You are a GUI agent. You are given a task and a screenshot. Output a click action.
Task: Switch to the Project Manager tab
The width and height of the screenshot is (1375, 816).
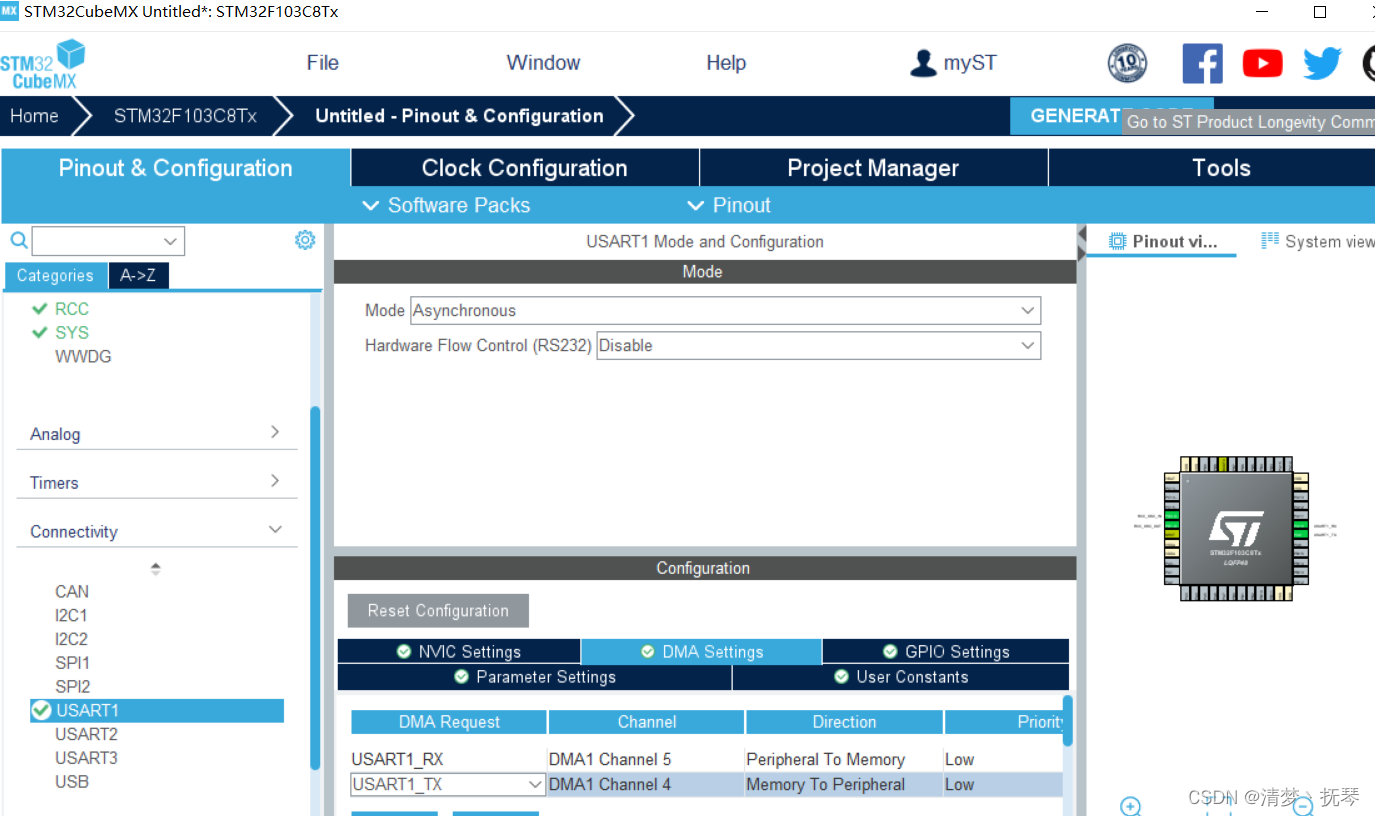(x=873, y=168)
